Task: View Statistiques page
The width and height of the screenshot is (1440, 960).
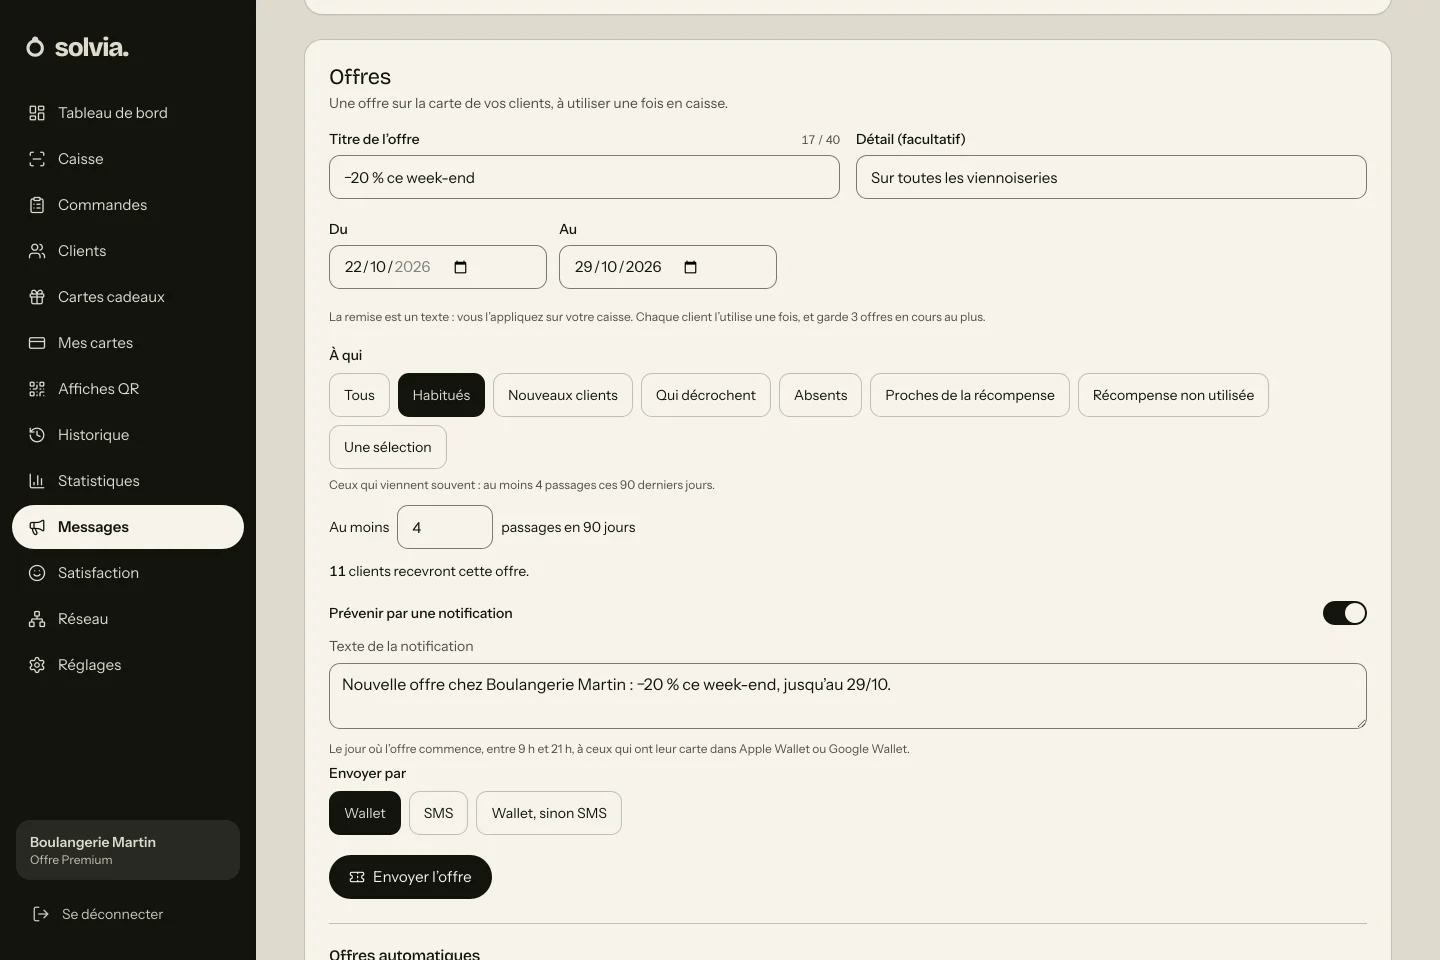Action: click(x=128, y=481)
